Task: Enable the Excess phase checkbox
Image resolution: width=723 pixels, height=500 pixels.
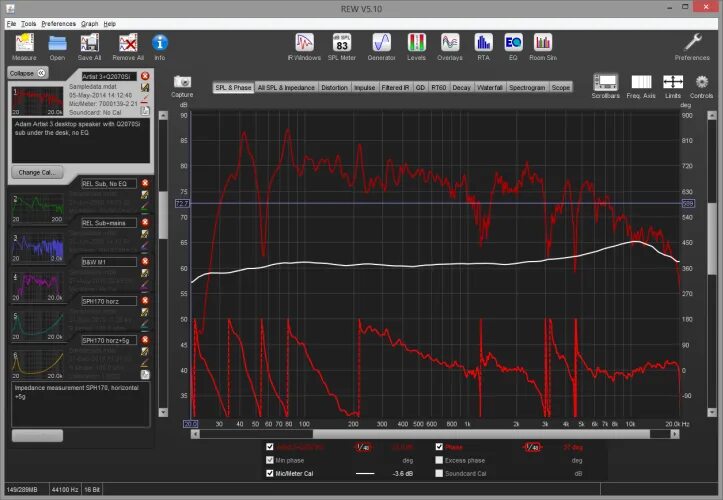Action: pos(439,460)
